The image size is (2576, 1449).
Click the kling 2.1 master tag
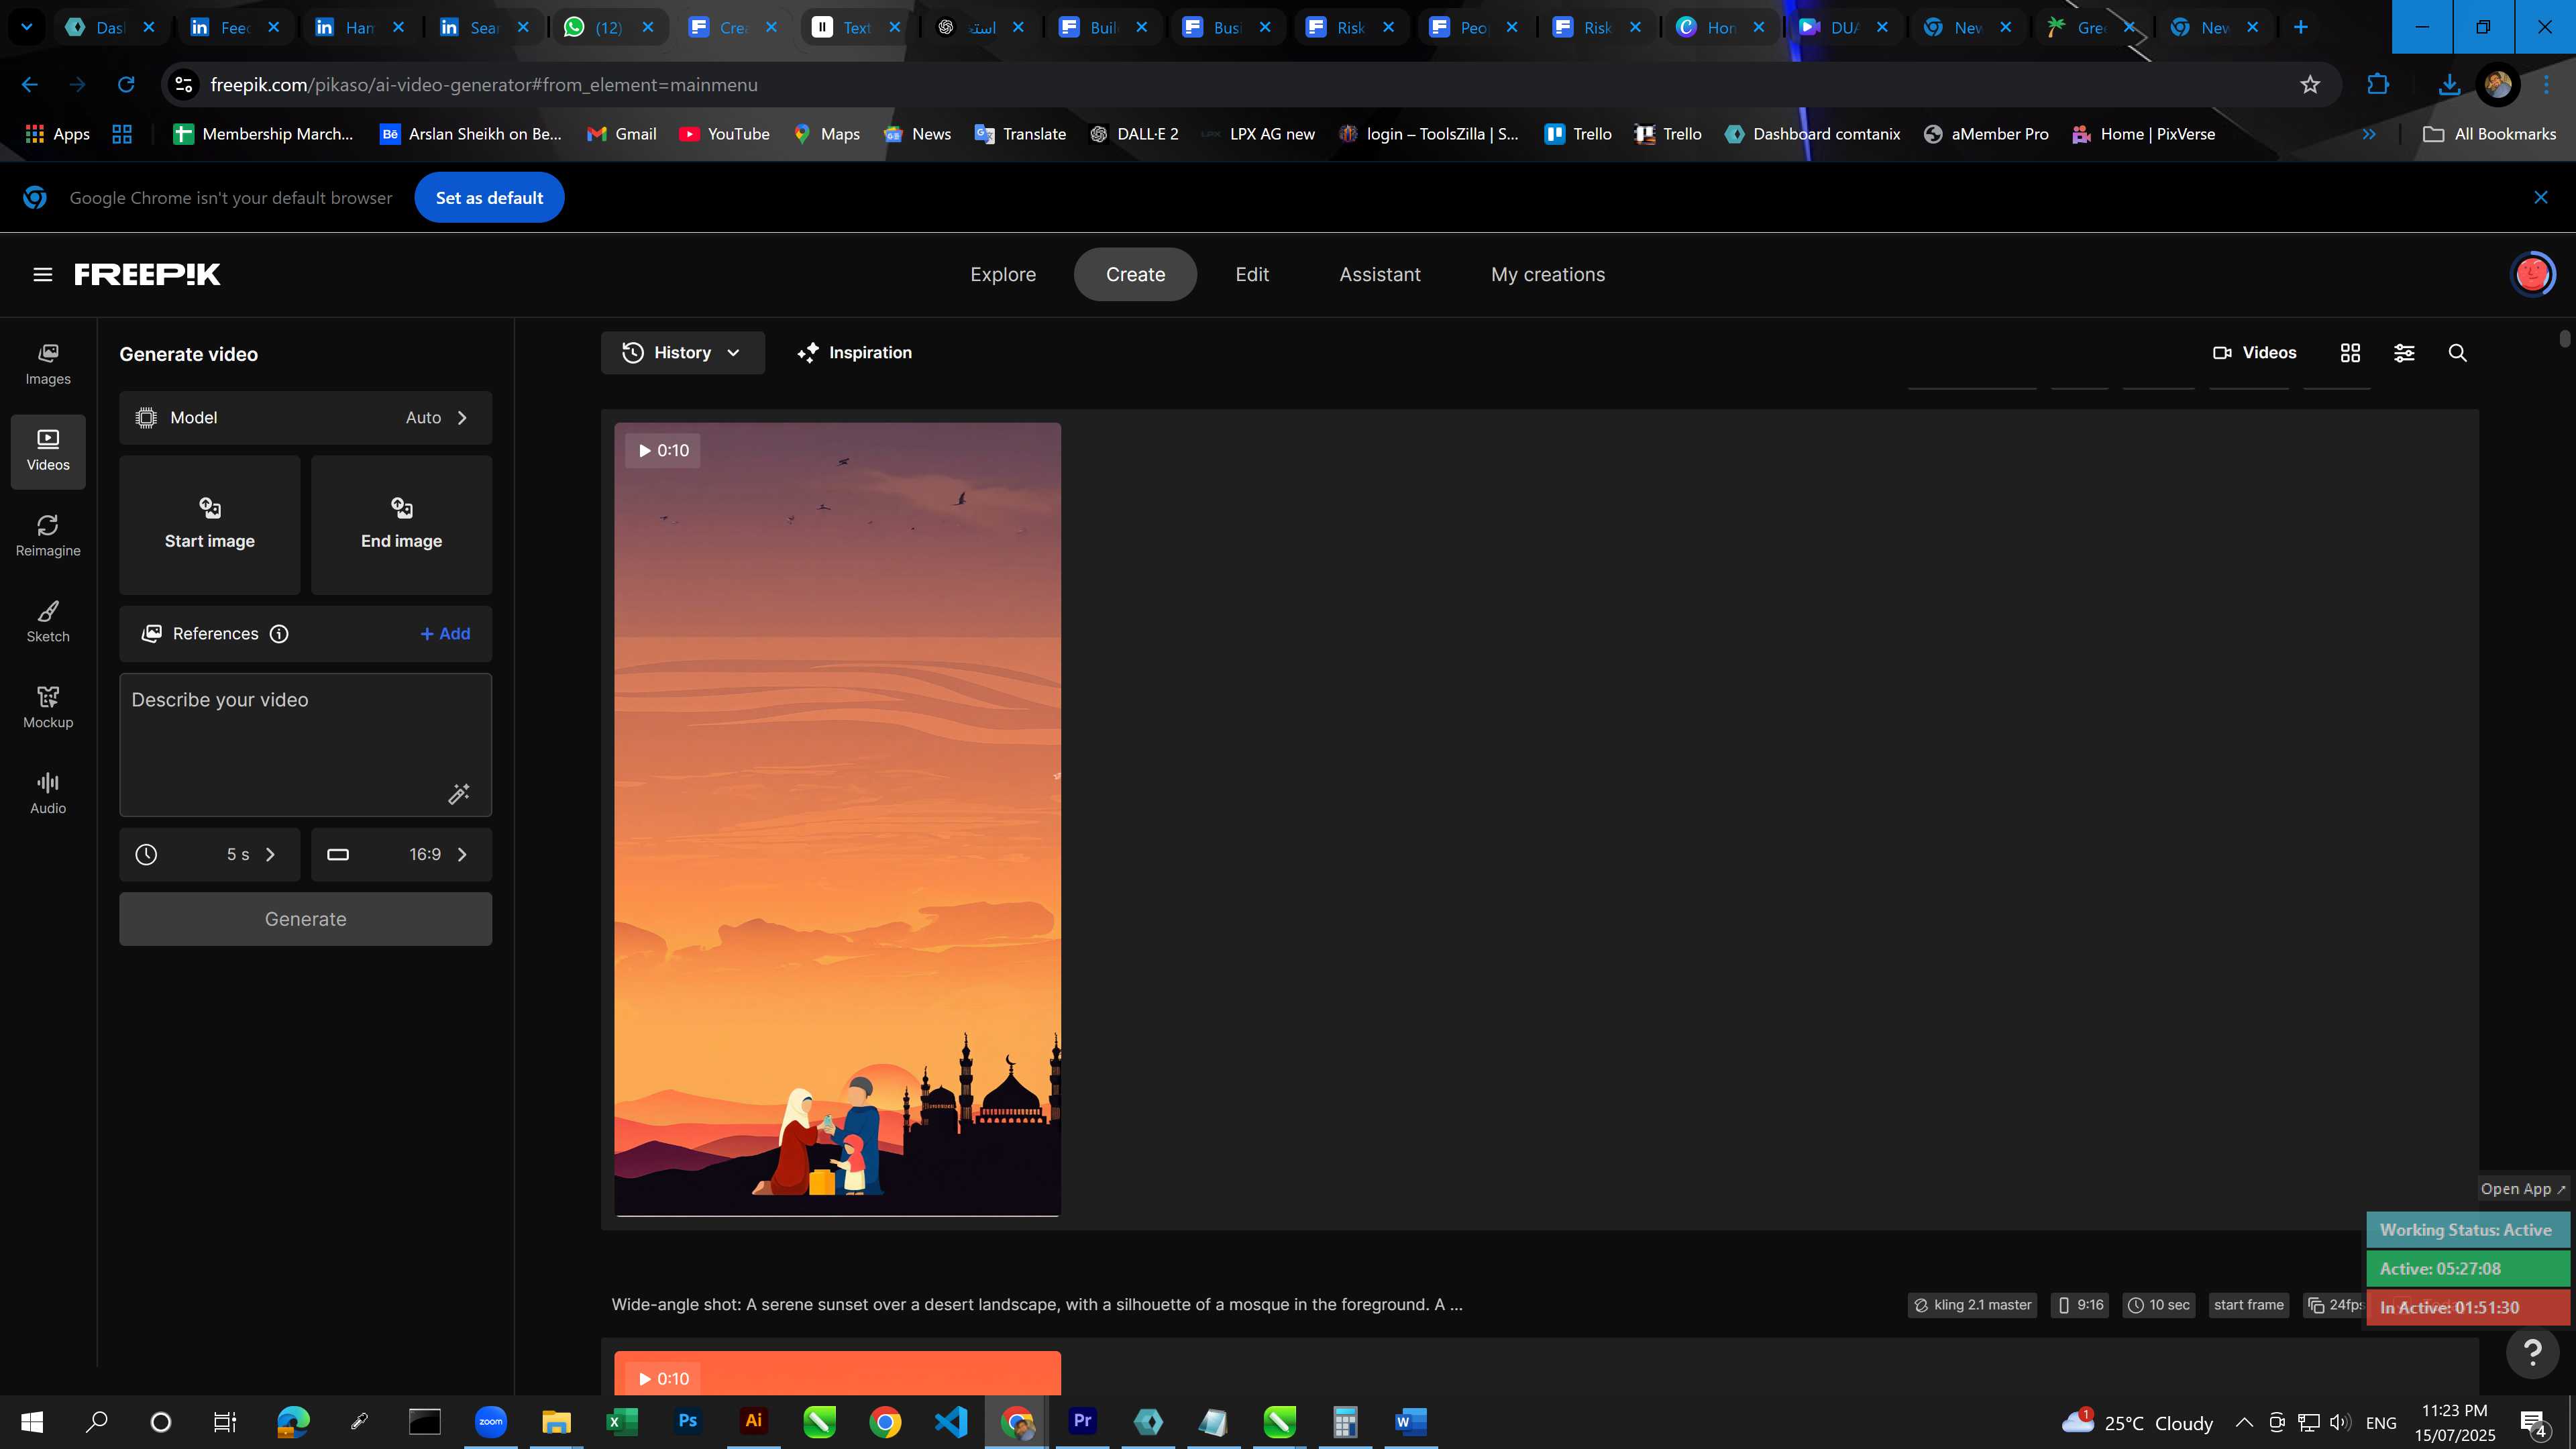pos(1972,1305)
